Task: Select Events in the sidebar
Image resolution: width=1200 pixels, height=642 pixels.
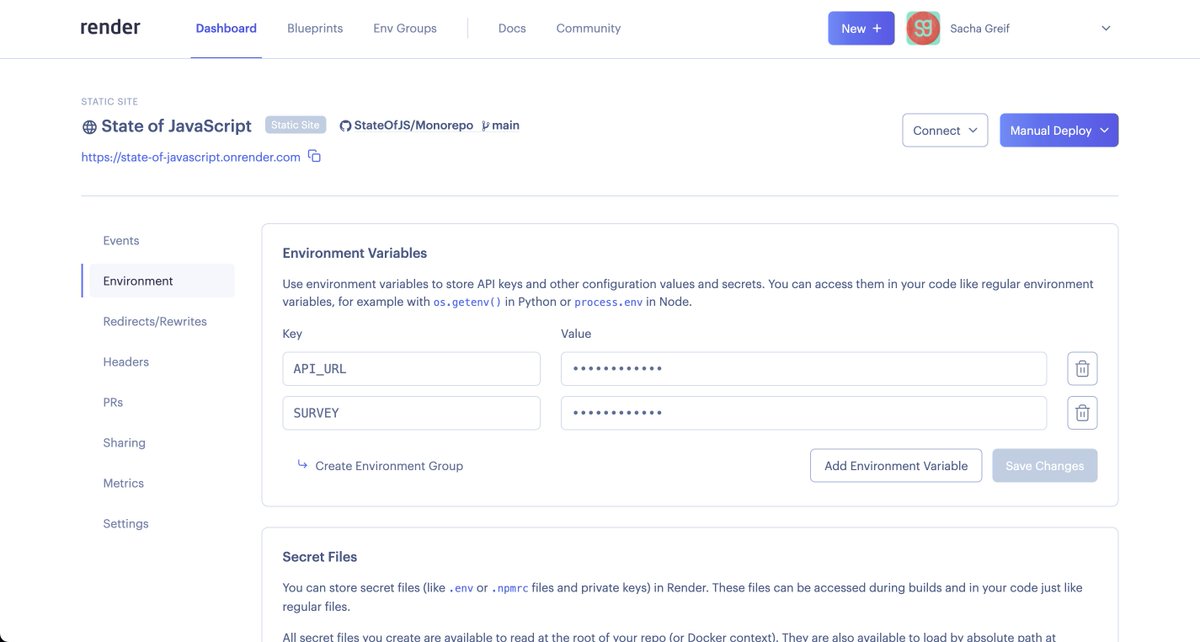Action: point(121,241)
